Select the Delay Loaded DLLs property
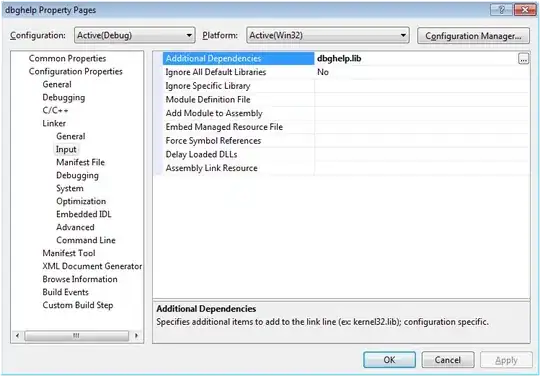Screen dimensions: 540x376 [x=238, y=155]
